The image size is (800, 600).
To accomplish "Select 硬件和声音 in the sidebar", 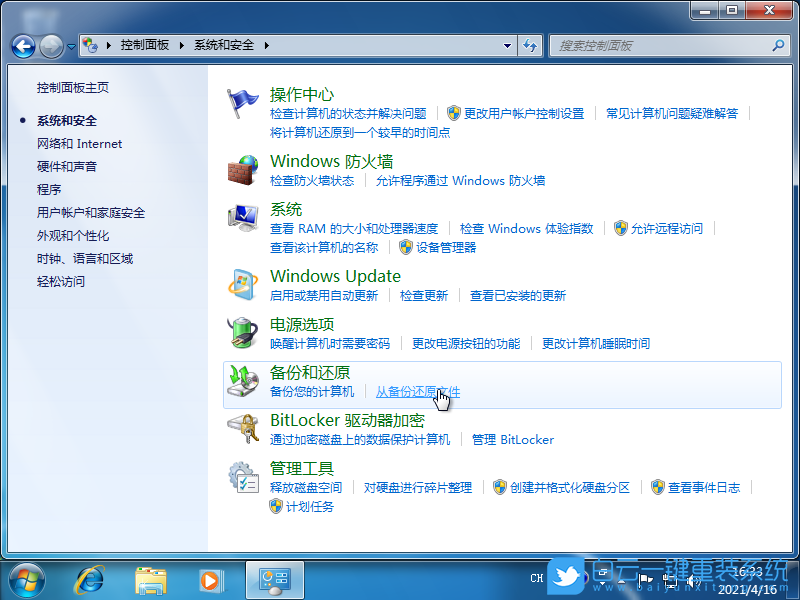I will (66, 166).
